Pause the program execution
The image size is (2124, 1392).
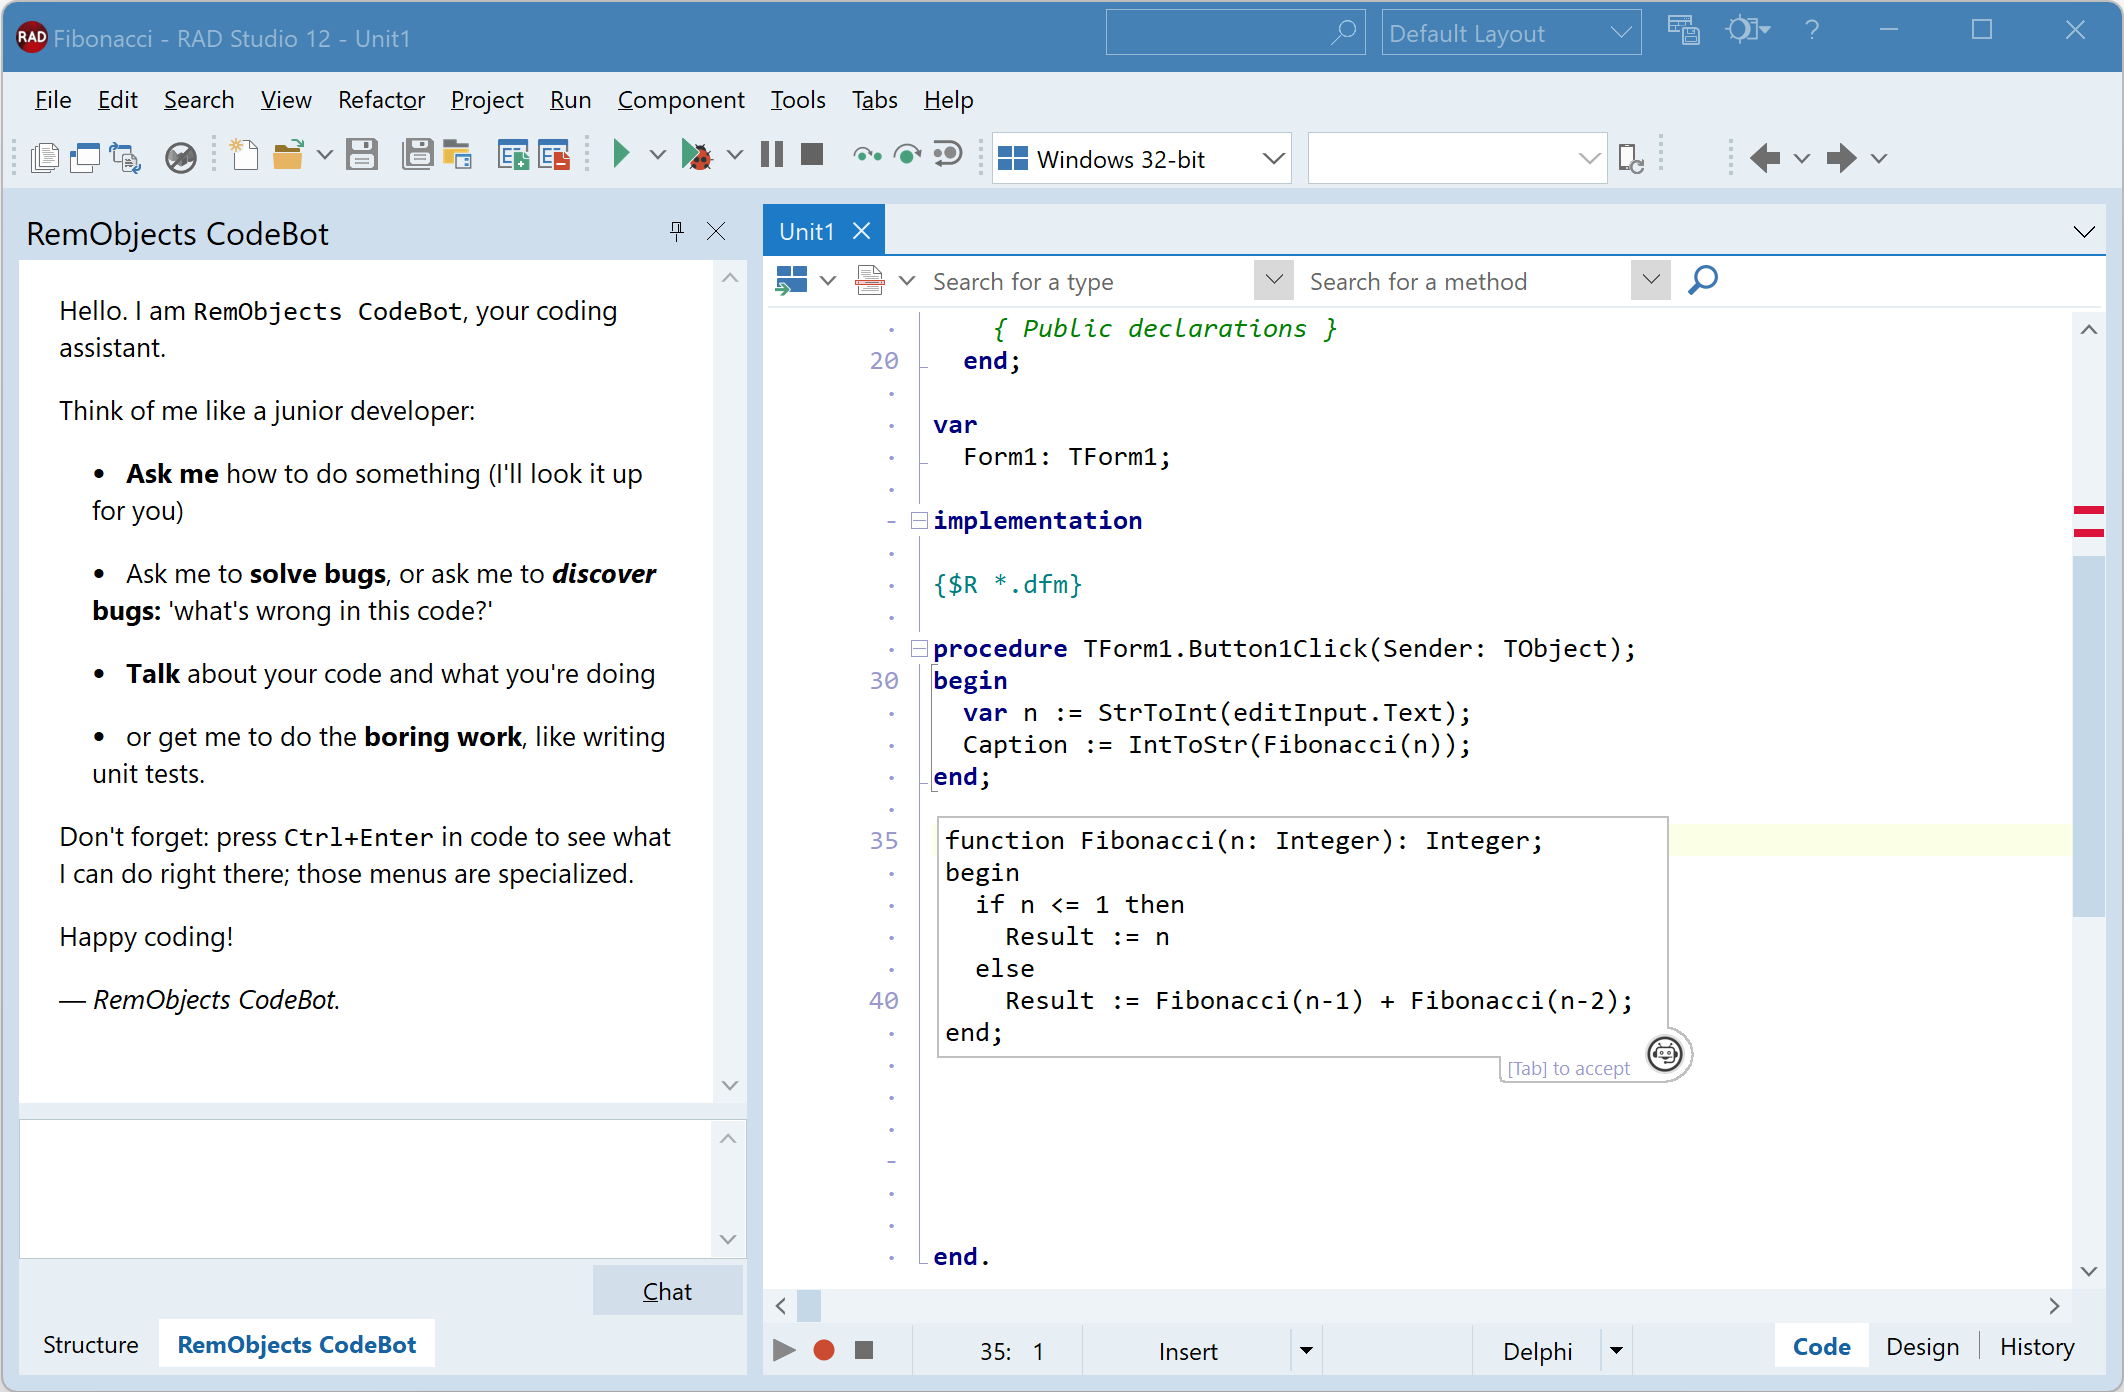point(771,154)
